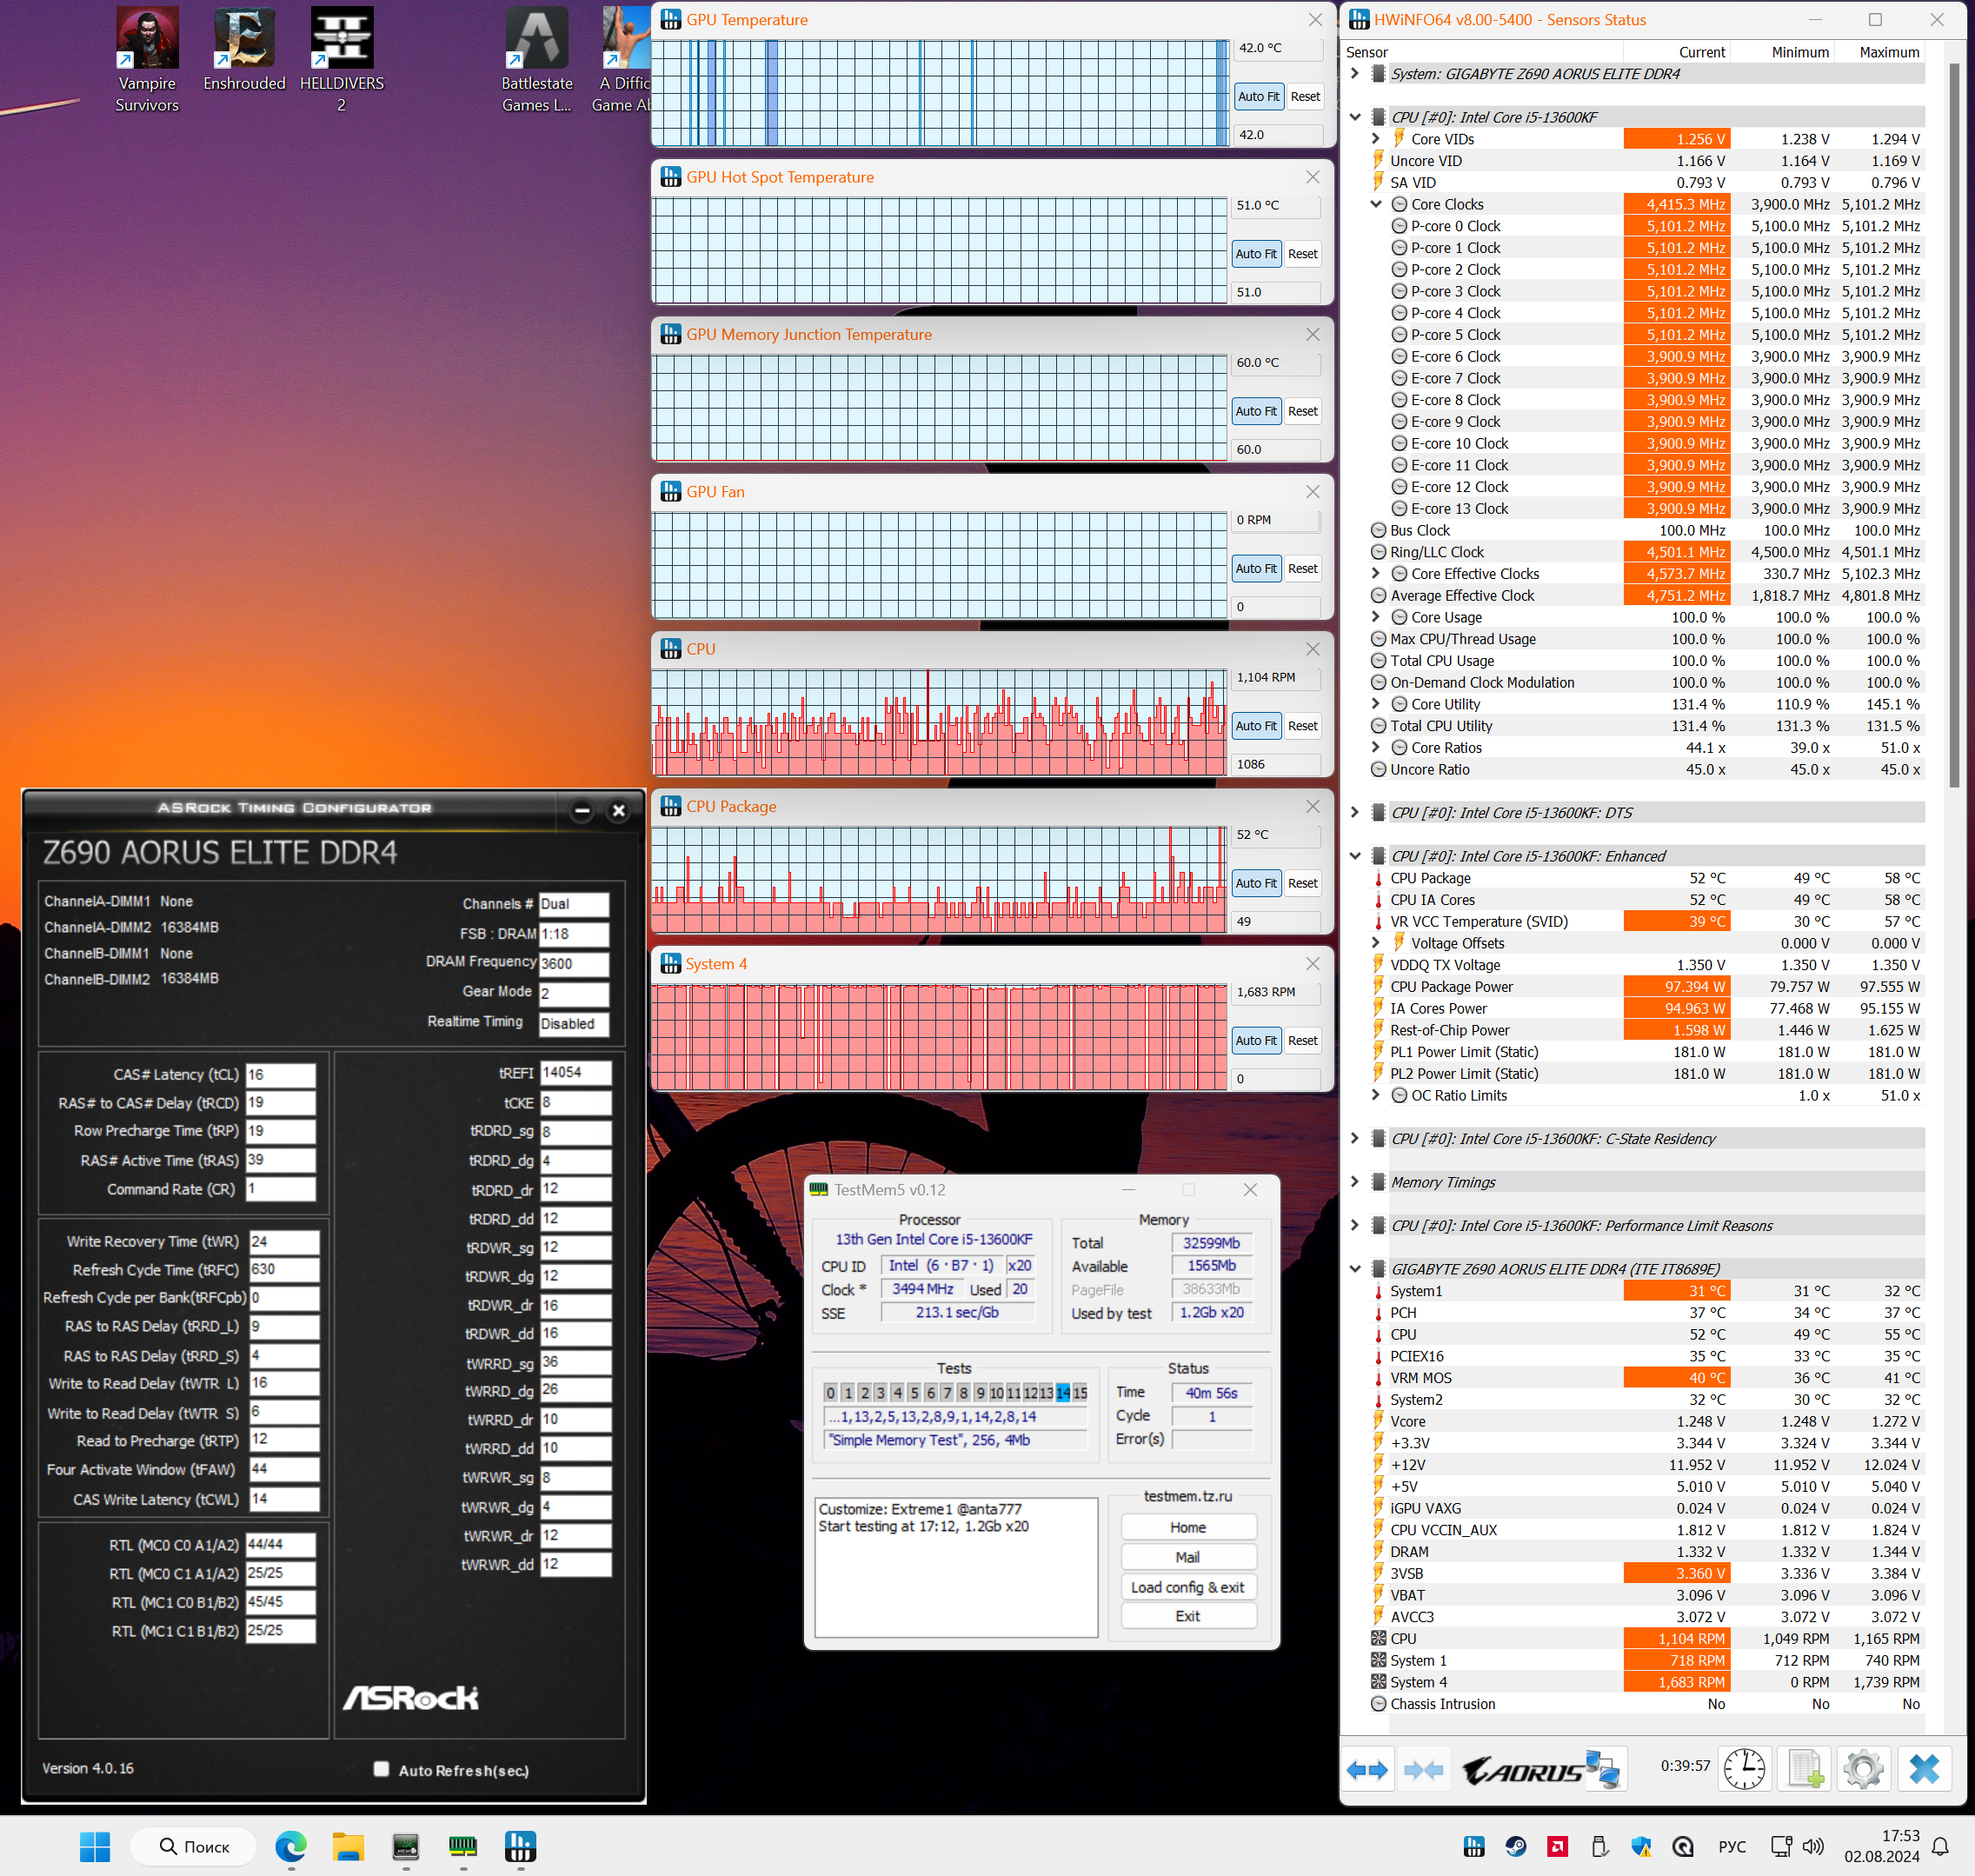The height and width of the screenshot is (1876, 1975).
Task: Click the Maximum column header
Action: [x=1888, y=52]
